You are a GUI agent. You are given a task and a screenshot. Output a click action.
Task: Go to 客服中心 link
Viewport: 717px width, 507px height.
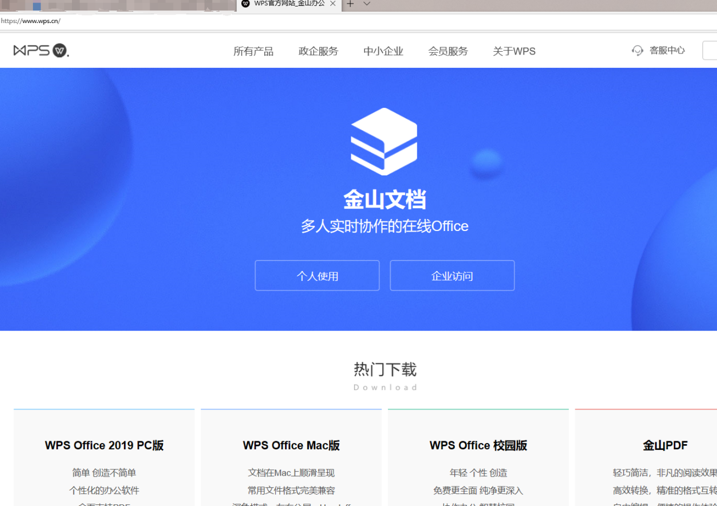click(x=667, y=50)
